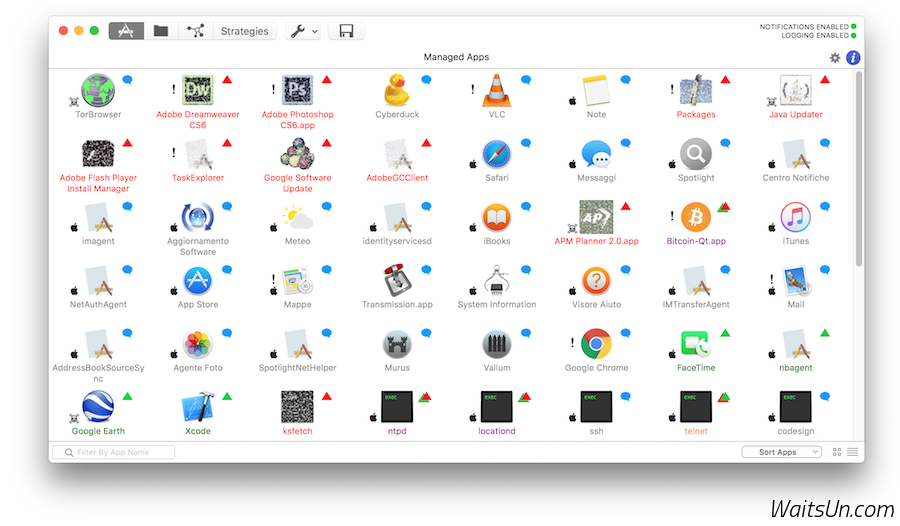Click the Filter By App Name field
This screenshot has height=526, width=900.
click(113, 452)
